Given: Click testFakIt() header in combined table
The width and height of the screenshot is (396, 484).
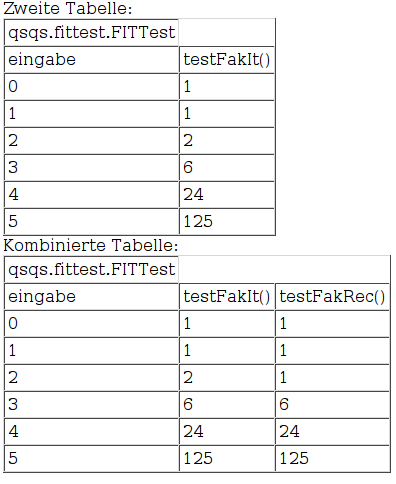Looking at the screenshot, I should pos(227,297).
